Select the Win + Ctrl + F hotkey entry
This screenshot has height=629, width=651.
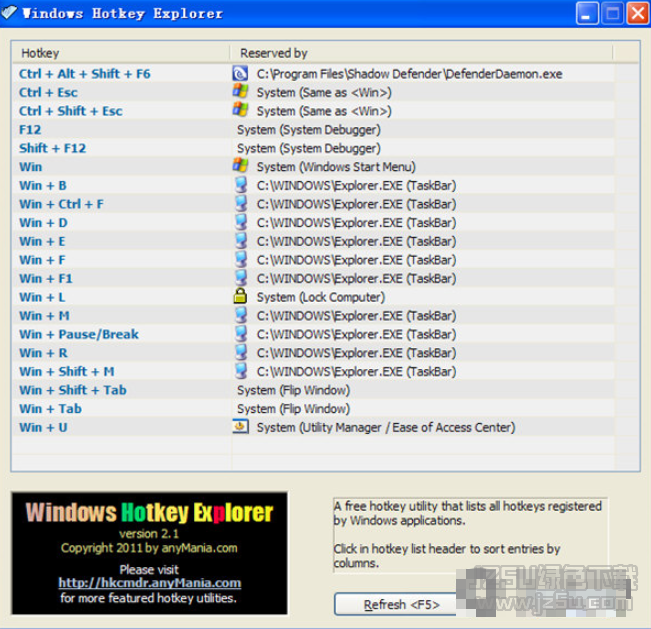point(61,204)
